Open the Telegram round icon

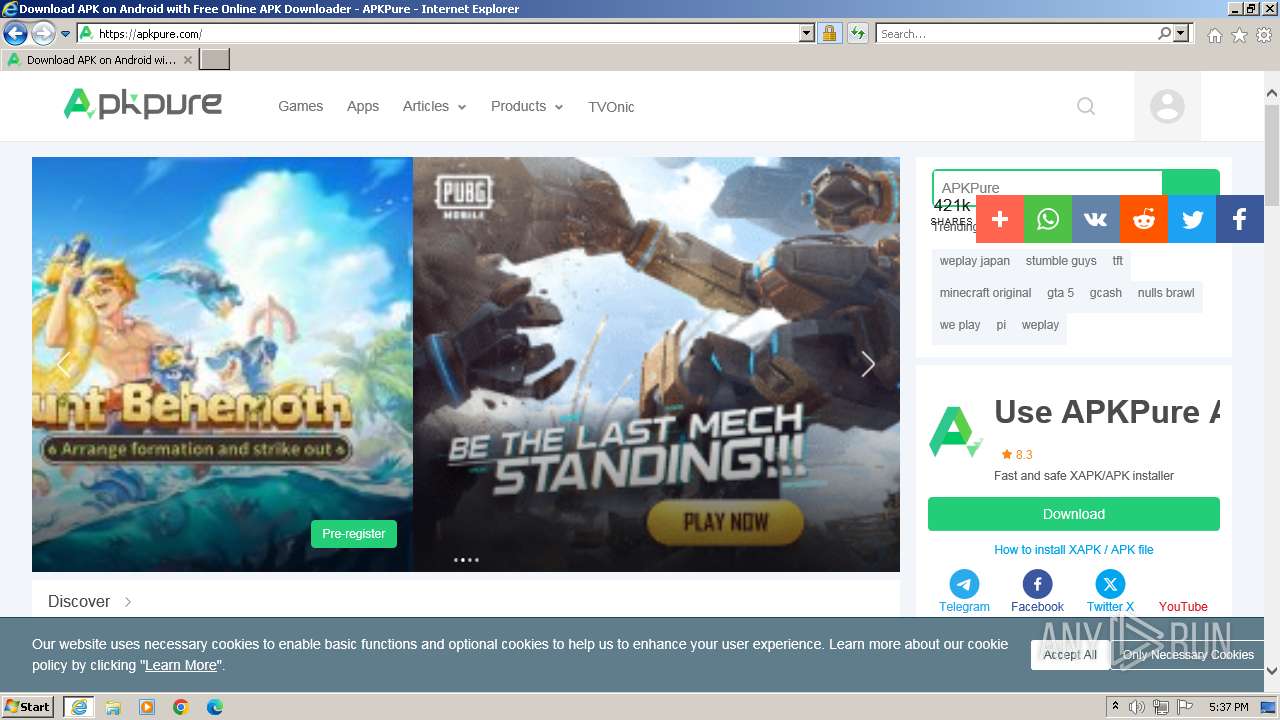[964, 584]
